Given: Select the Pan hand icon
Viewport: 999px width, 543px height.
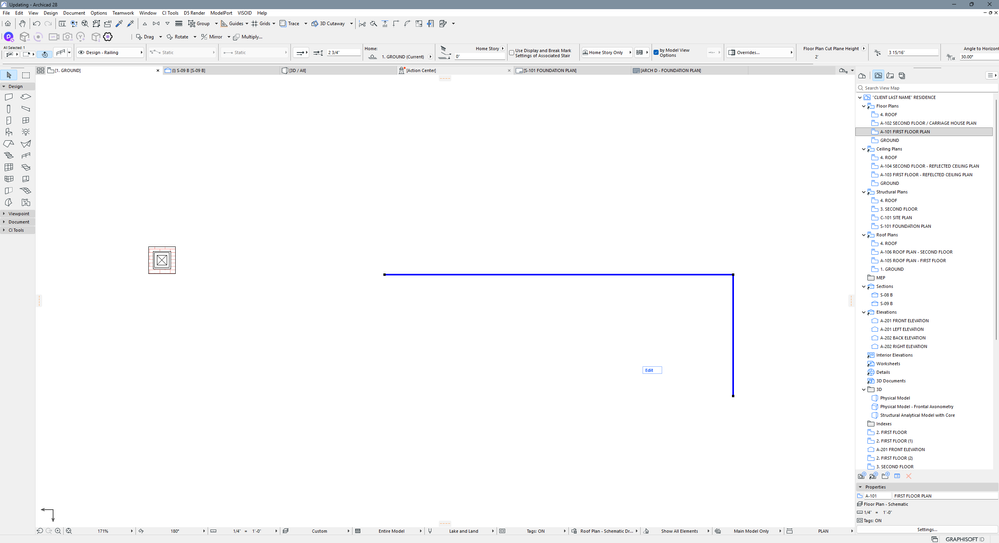Looking at the screenshot, I should tap(22, 24).
